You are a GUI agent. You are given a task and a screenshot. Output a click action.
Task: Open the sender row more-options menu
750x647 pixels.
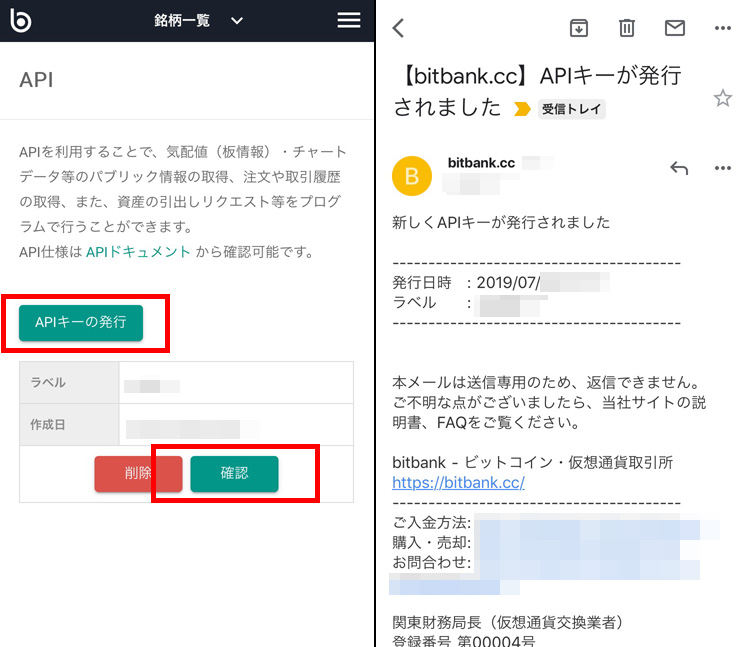click(723, 168)
